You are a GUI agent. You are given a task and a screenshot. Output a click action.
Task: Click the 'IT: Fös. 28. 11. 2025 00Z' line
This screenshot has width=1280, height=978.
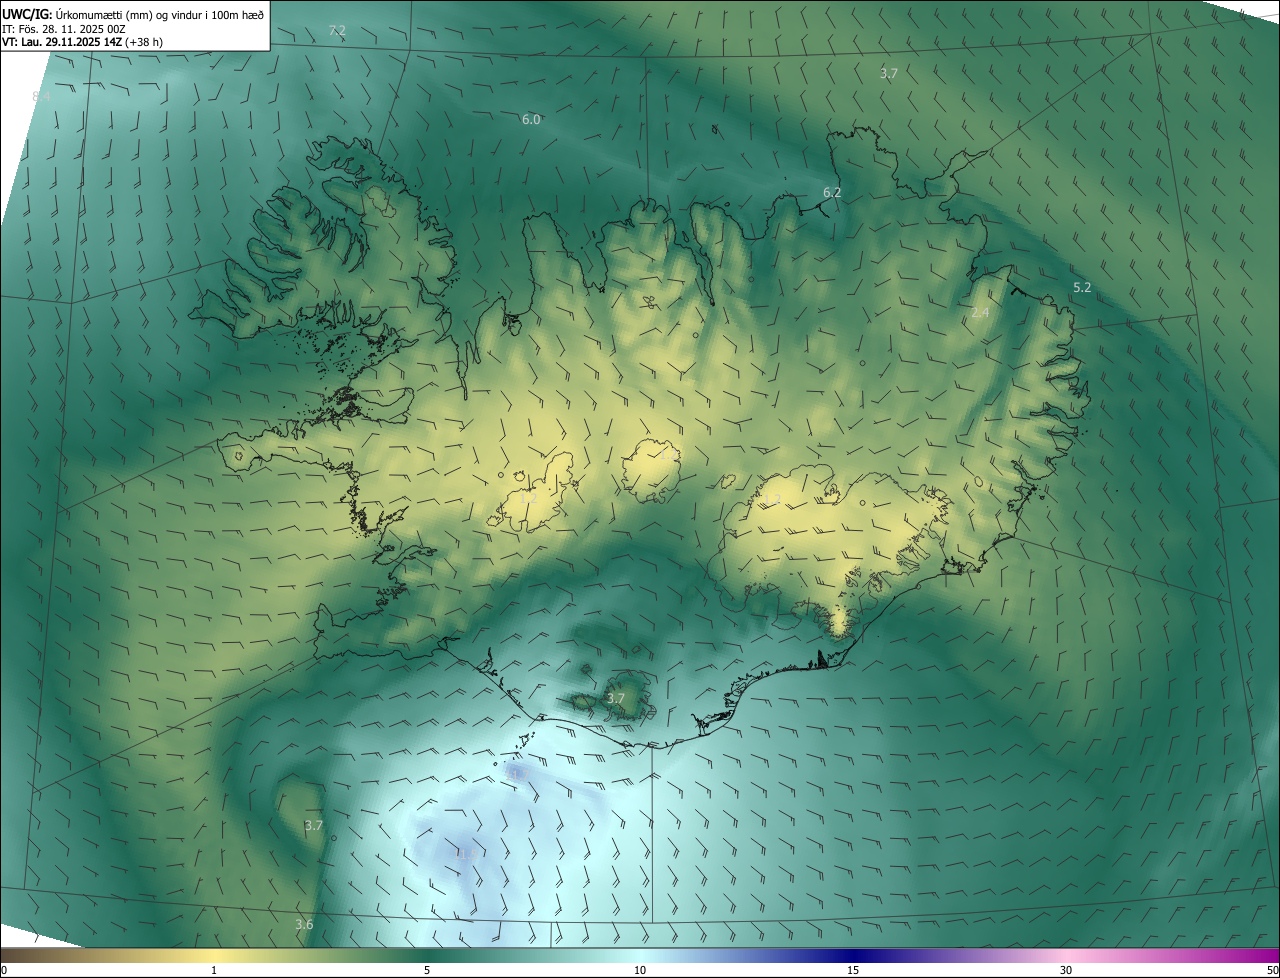pos(64,29)
